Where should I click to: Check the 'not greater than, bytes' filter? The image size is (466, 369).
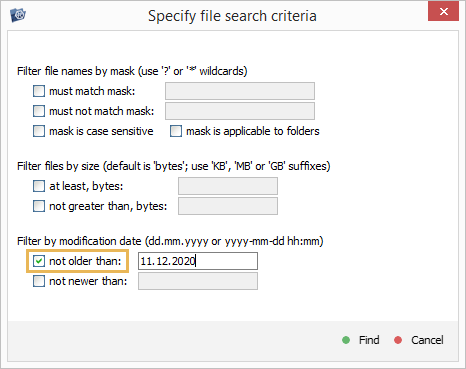pos(39,206)
